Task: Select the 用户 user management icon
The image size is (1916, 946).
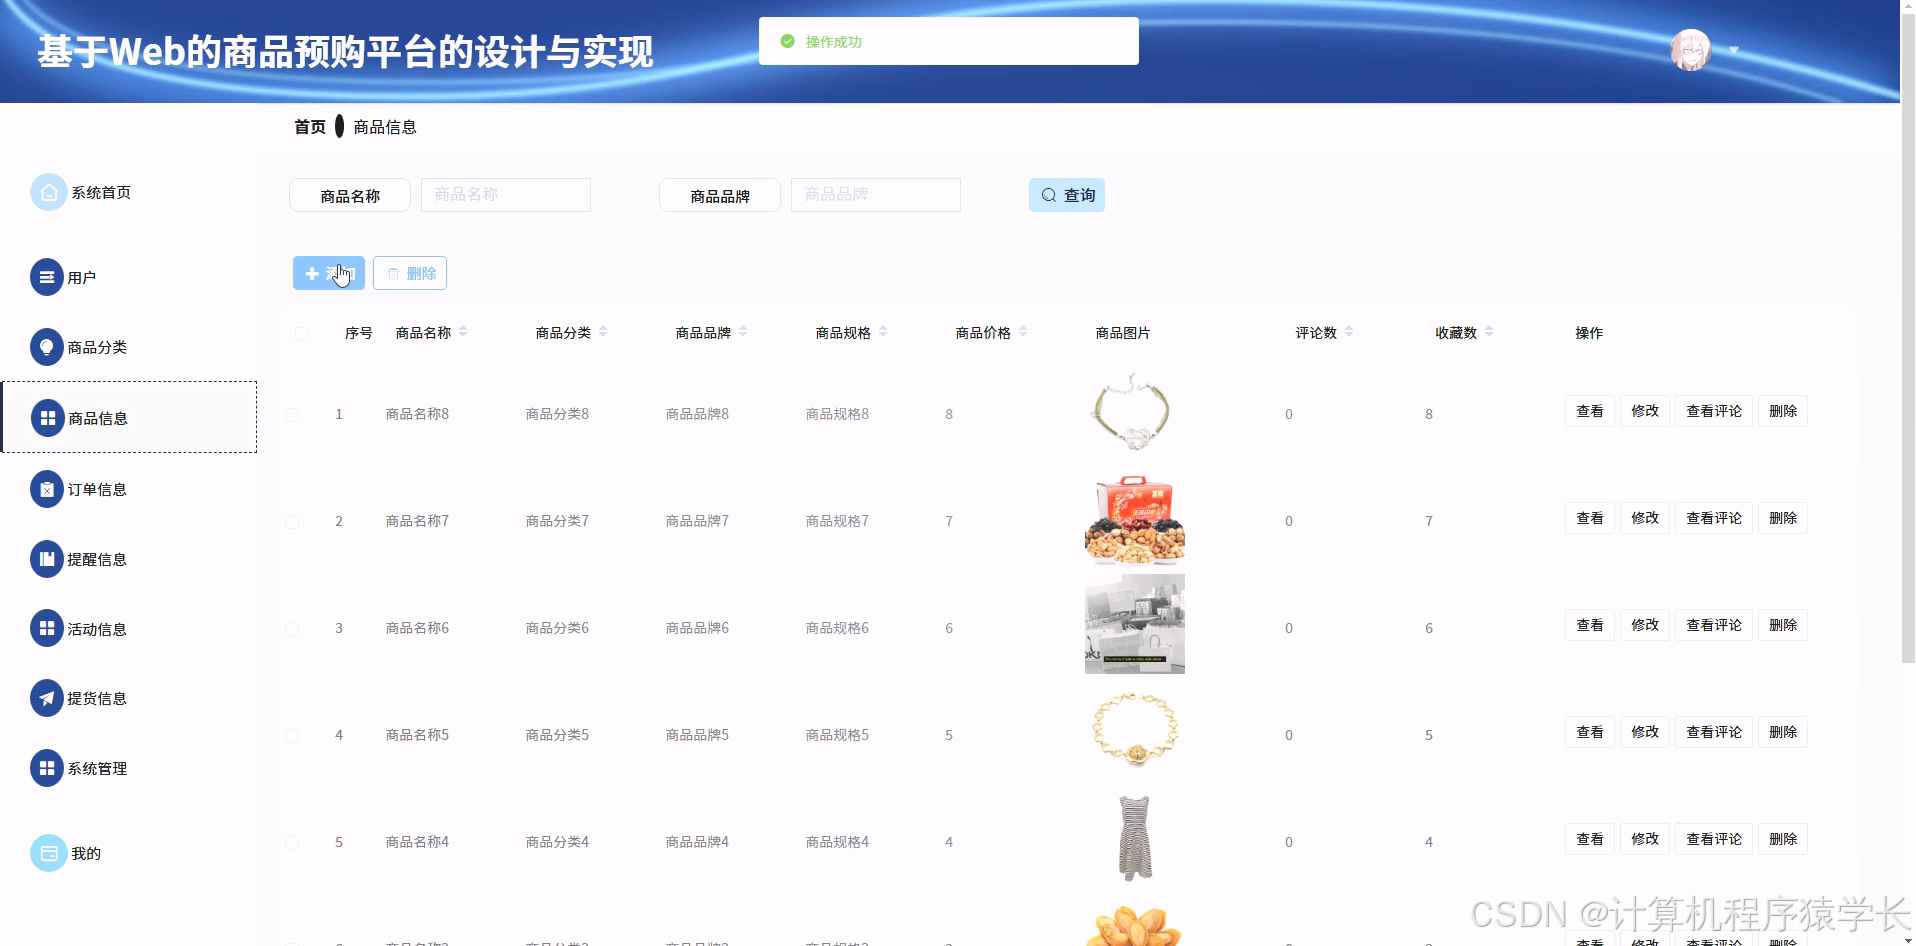Action: point(48,277)
